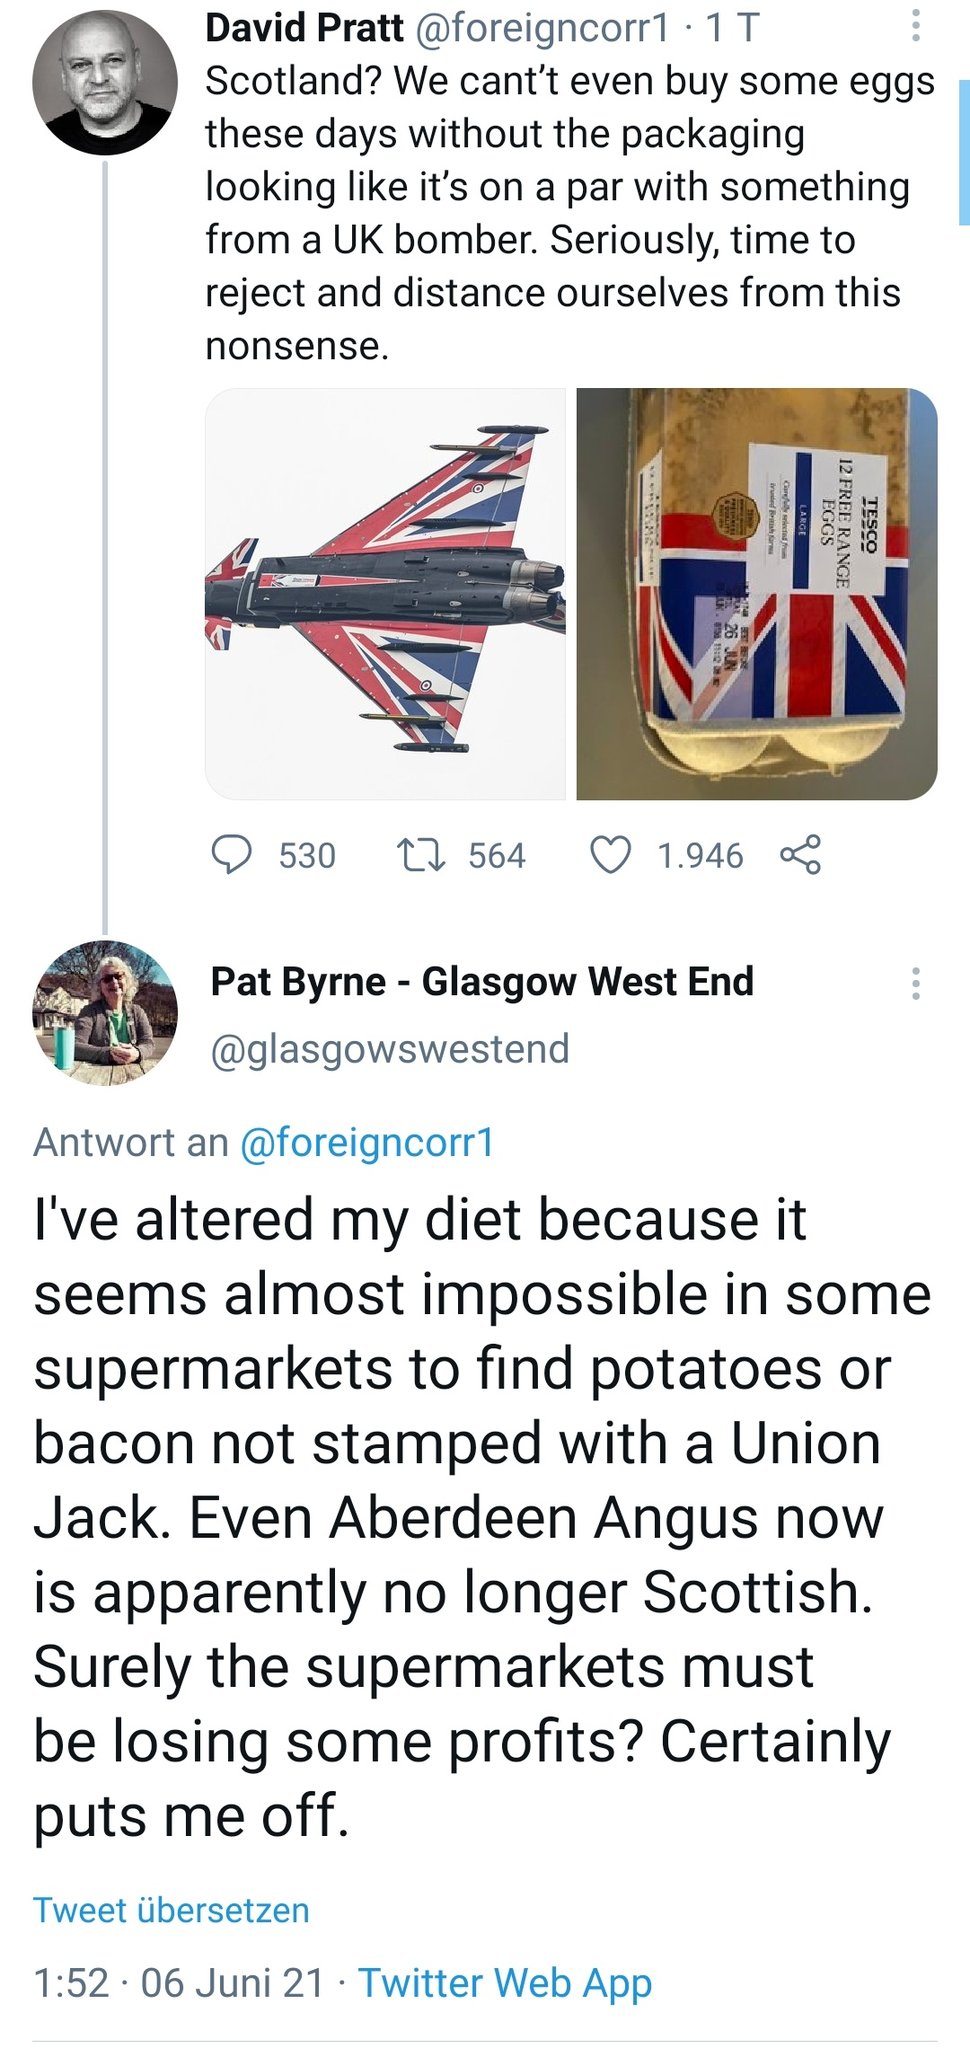Click the @foreigncorr1 mention in the reply line
The width and height of the screenshot is (970, 2048).
(367, 1142)
